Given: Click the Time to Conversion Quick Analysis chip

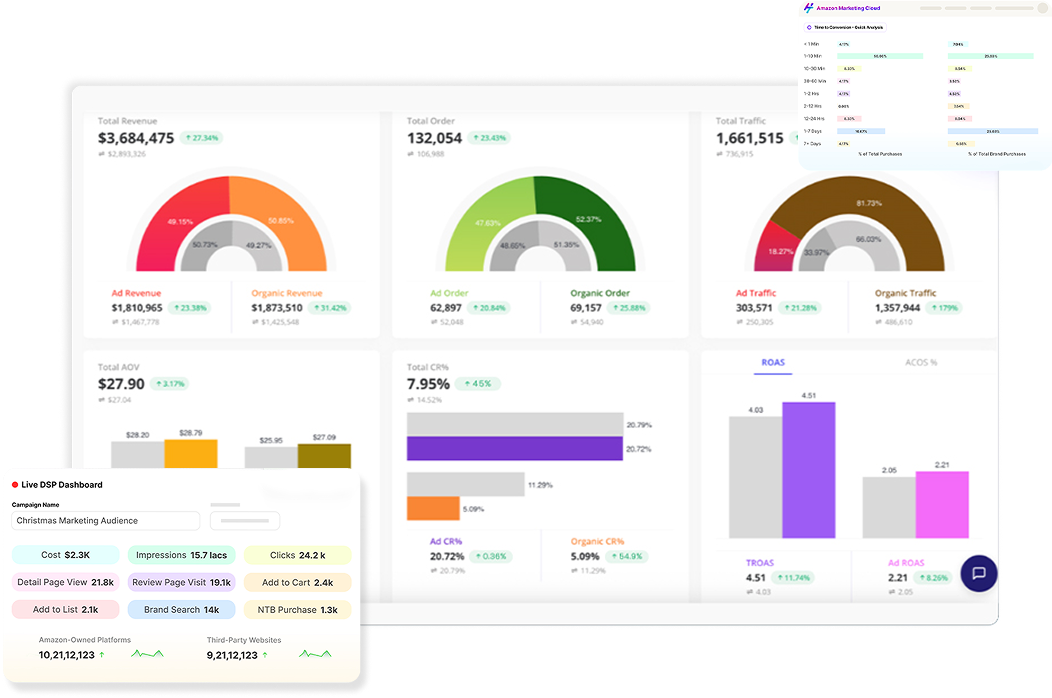Looking at the screenshot, I should (x=850, y=28).
